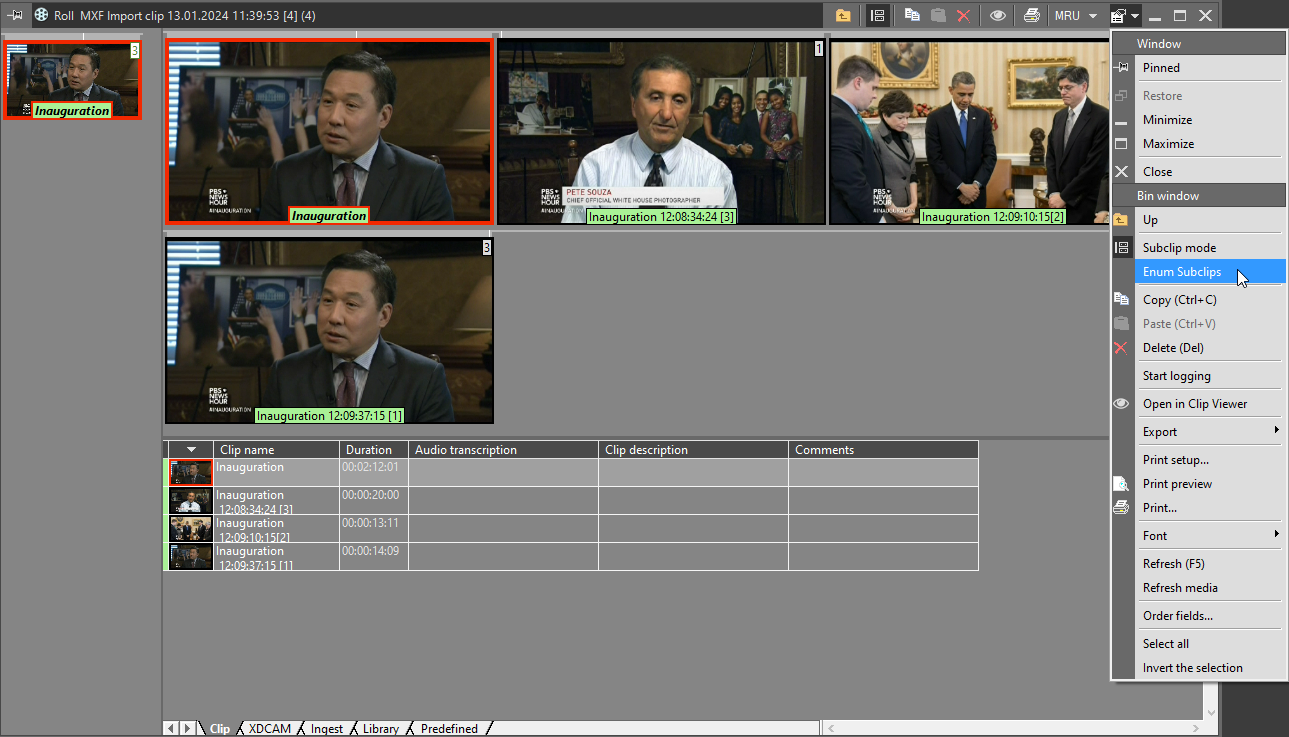Image resolution: width=1289 pixels, height=737 pixels.
Task: Click the Duration column header
Action: 369,450
